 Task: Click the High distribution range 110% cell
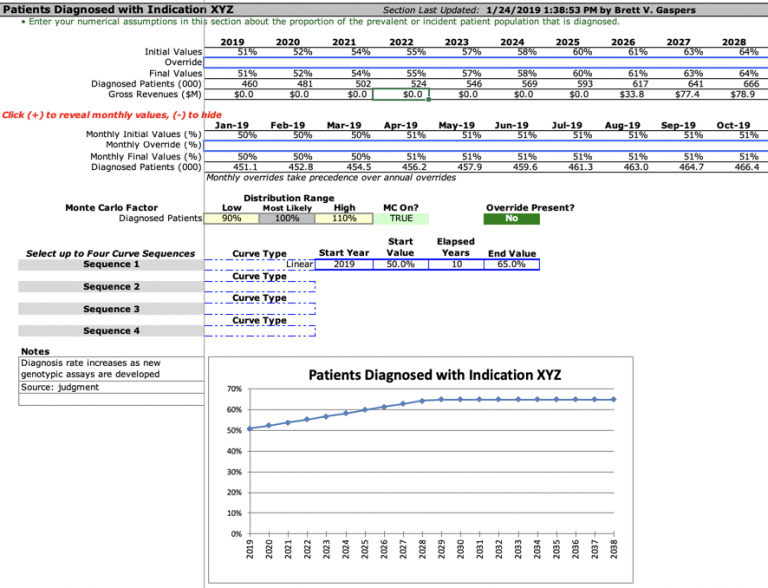[343, 218]
